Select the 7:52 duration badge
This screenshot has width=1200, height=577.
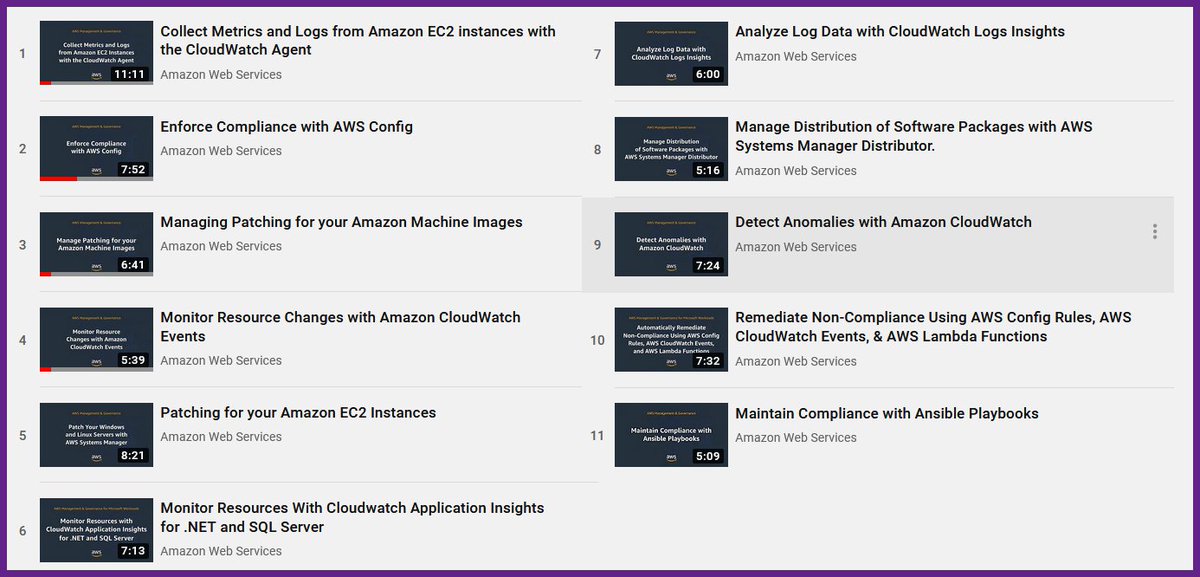[133, 170]
